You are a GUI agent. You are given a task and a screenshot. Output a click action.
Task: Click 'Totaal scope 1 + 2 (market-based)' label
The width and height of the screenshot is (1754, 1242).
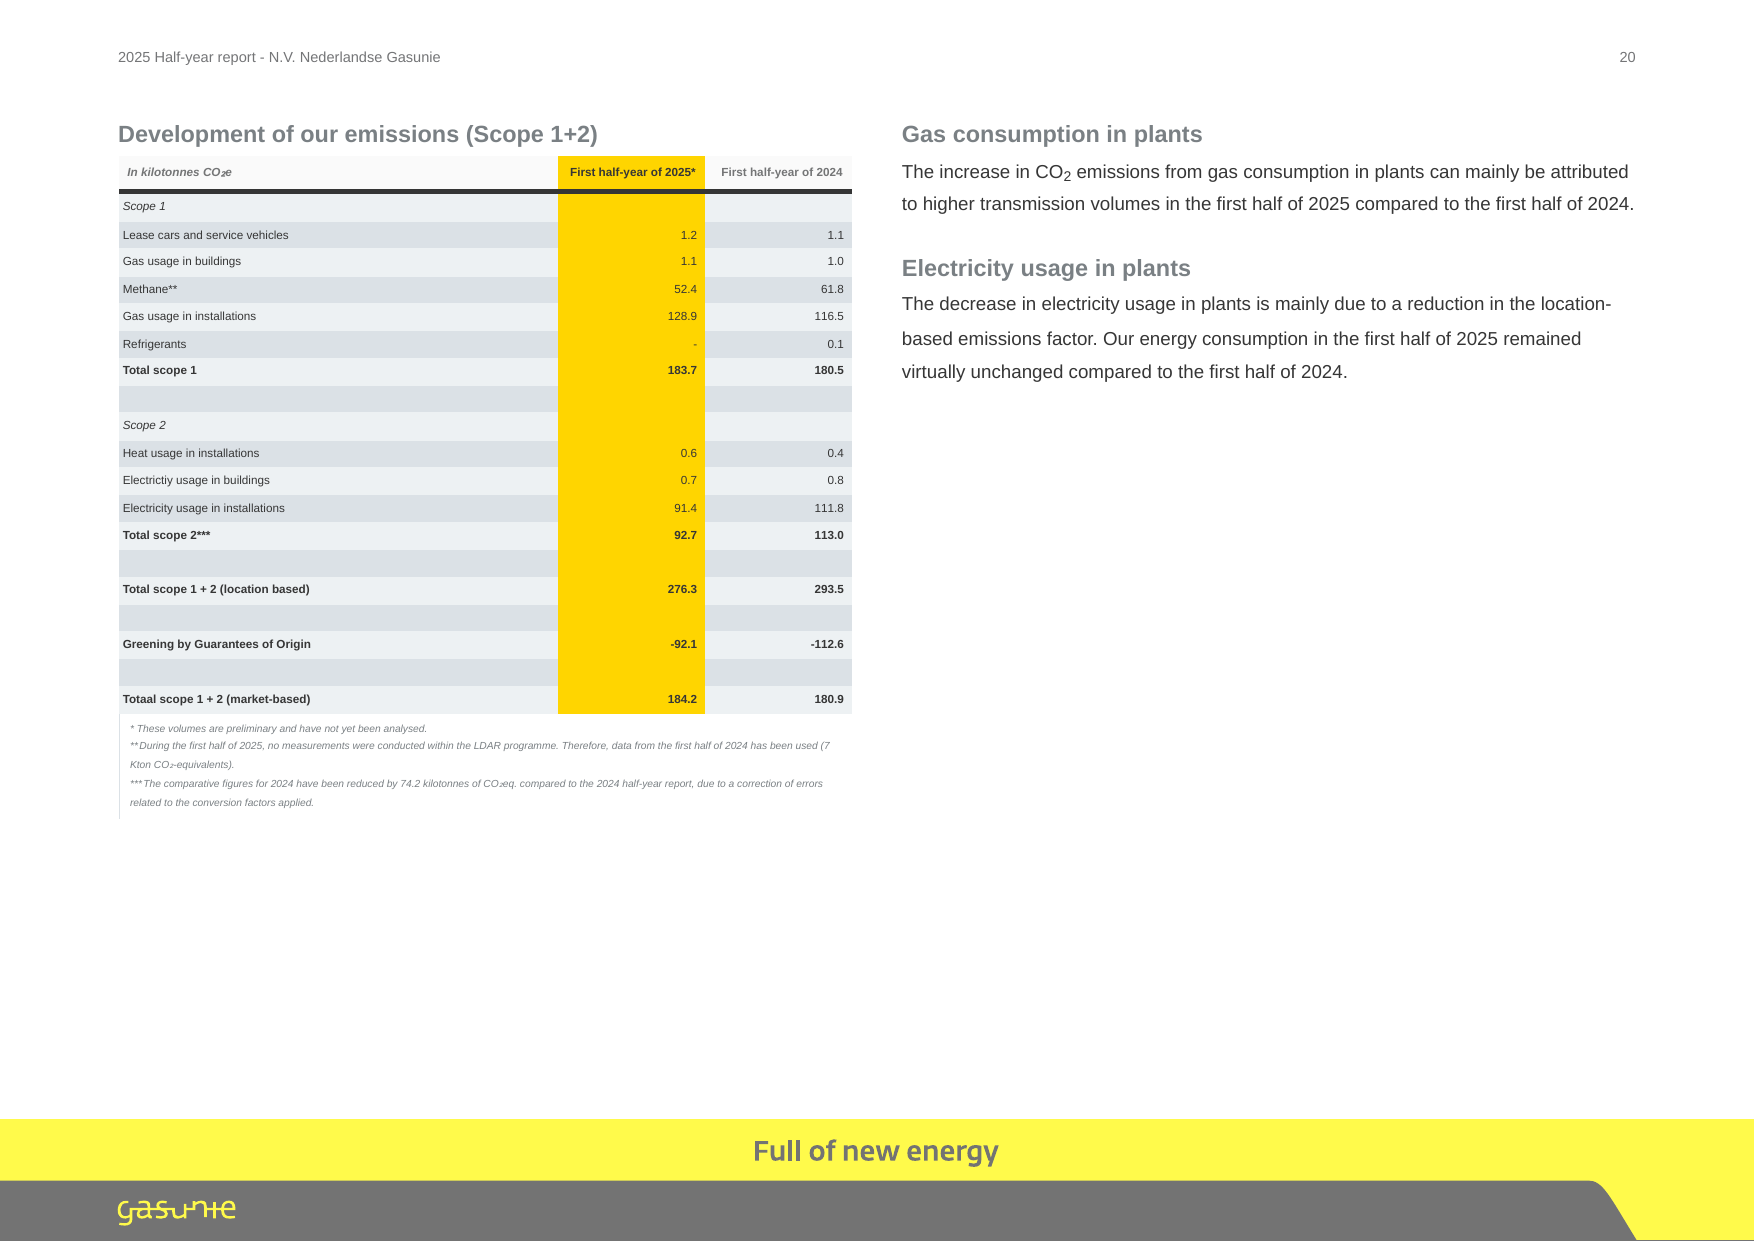(216, 699)
